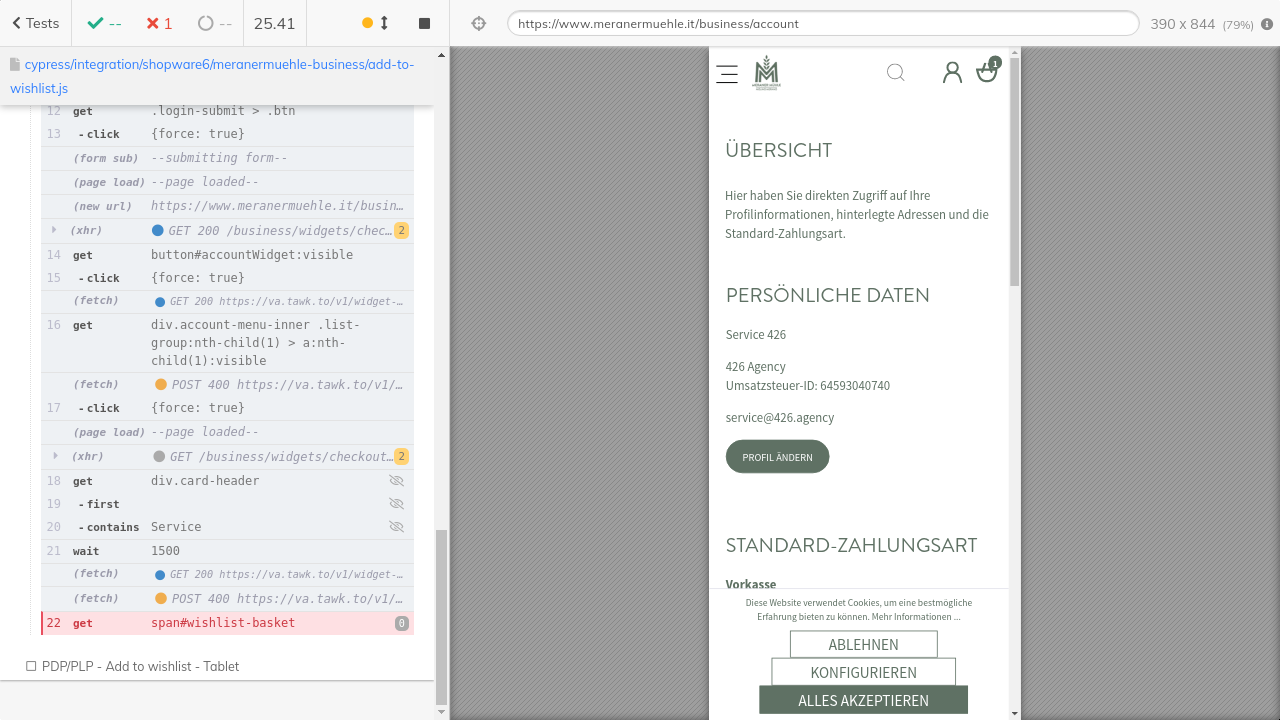Viewport: 1280px width, 720px height.
Task: Click hidden-eye icon on div.card-header row
Action: coord(396,481)
